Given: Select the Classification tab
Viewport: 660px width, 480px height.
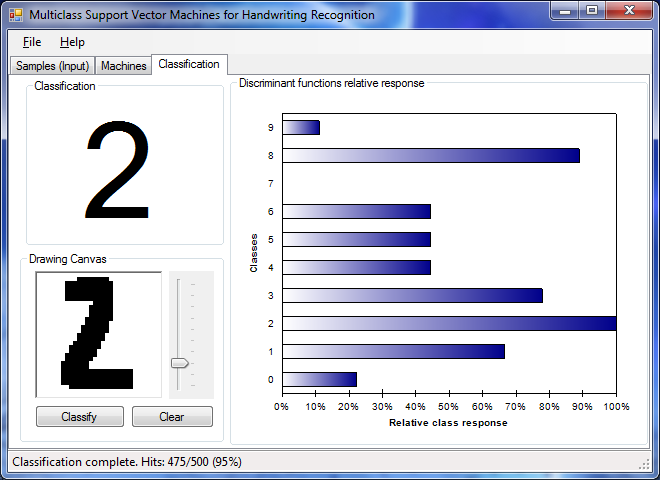Looking at the screenshot, I should pos(189,64).
